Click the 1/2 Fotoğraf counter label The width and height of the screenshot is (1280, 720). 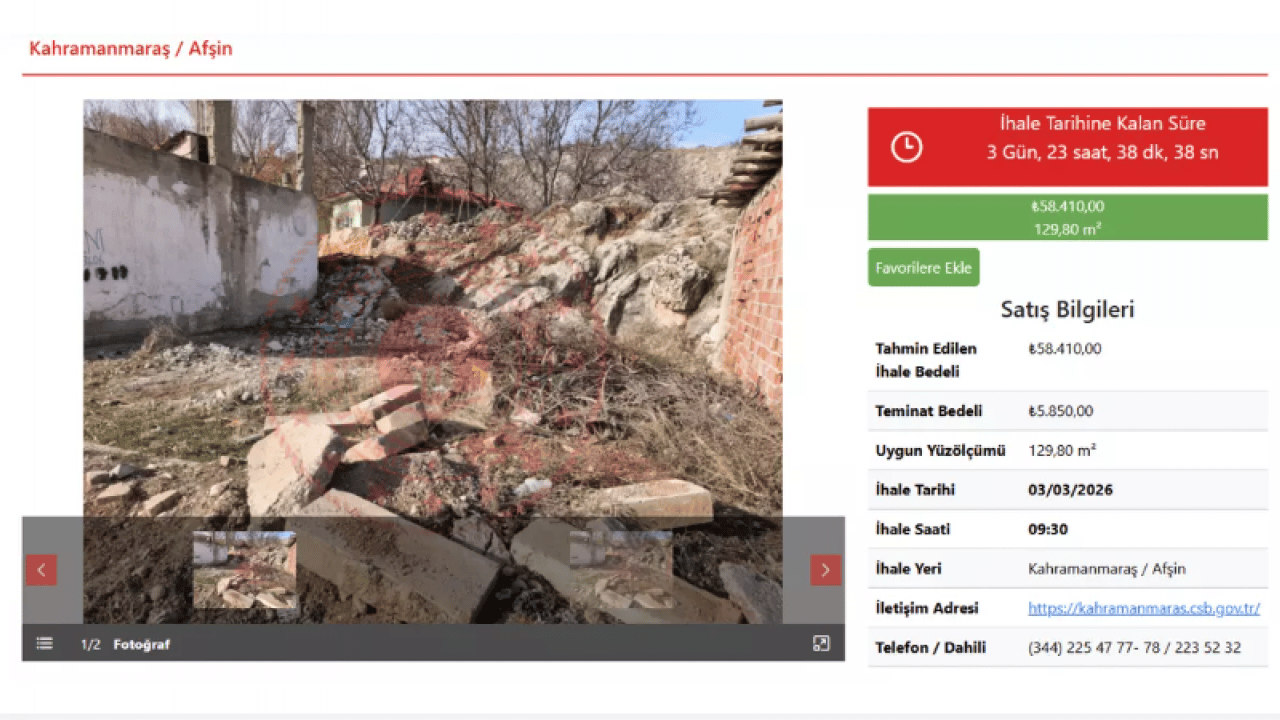pyautogui.click(x=125, y=645)
